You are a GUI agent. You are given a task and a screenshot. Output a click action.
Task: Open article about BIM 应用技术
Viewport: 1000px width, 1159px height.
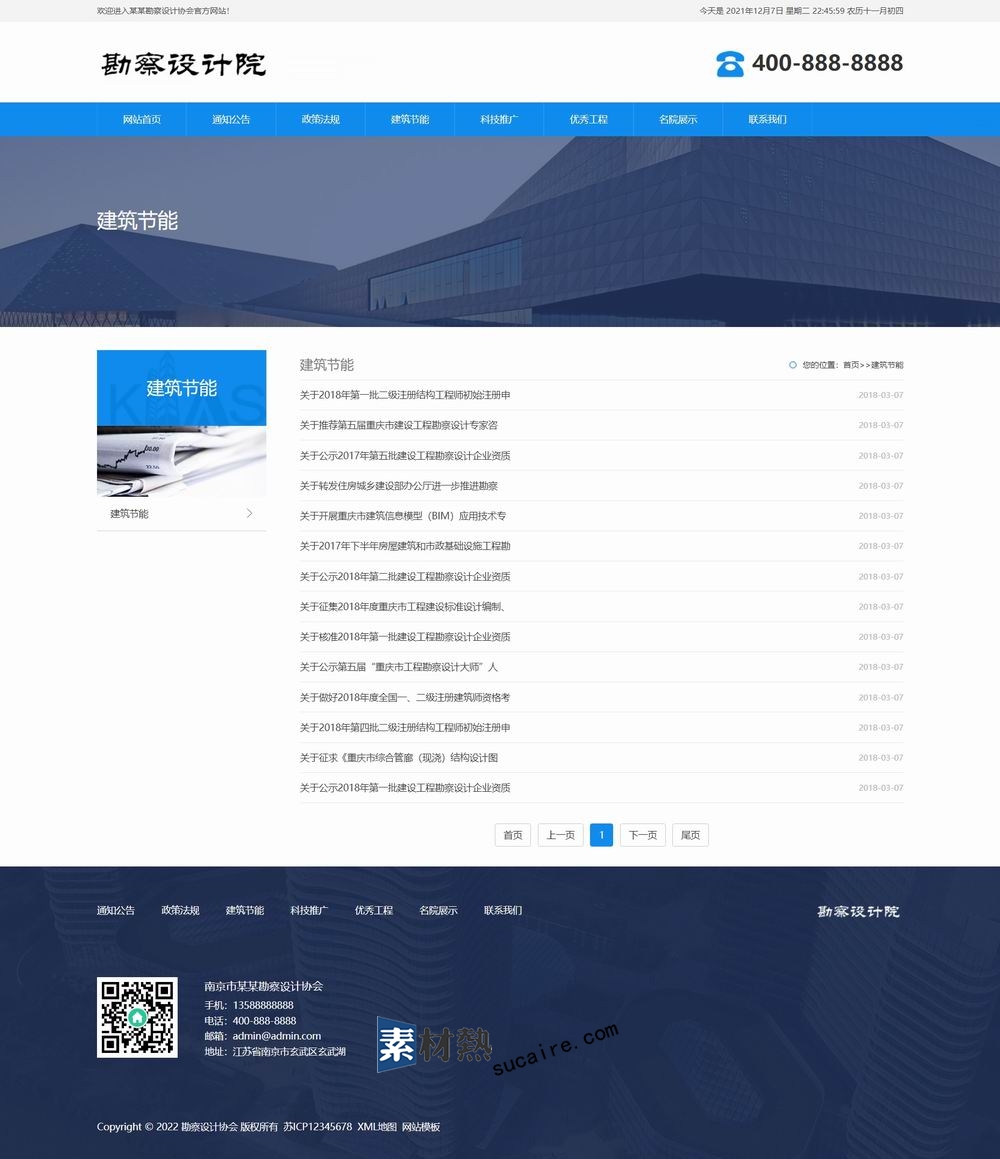coord(403,516)
